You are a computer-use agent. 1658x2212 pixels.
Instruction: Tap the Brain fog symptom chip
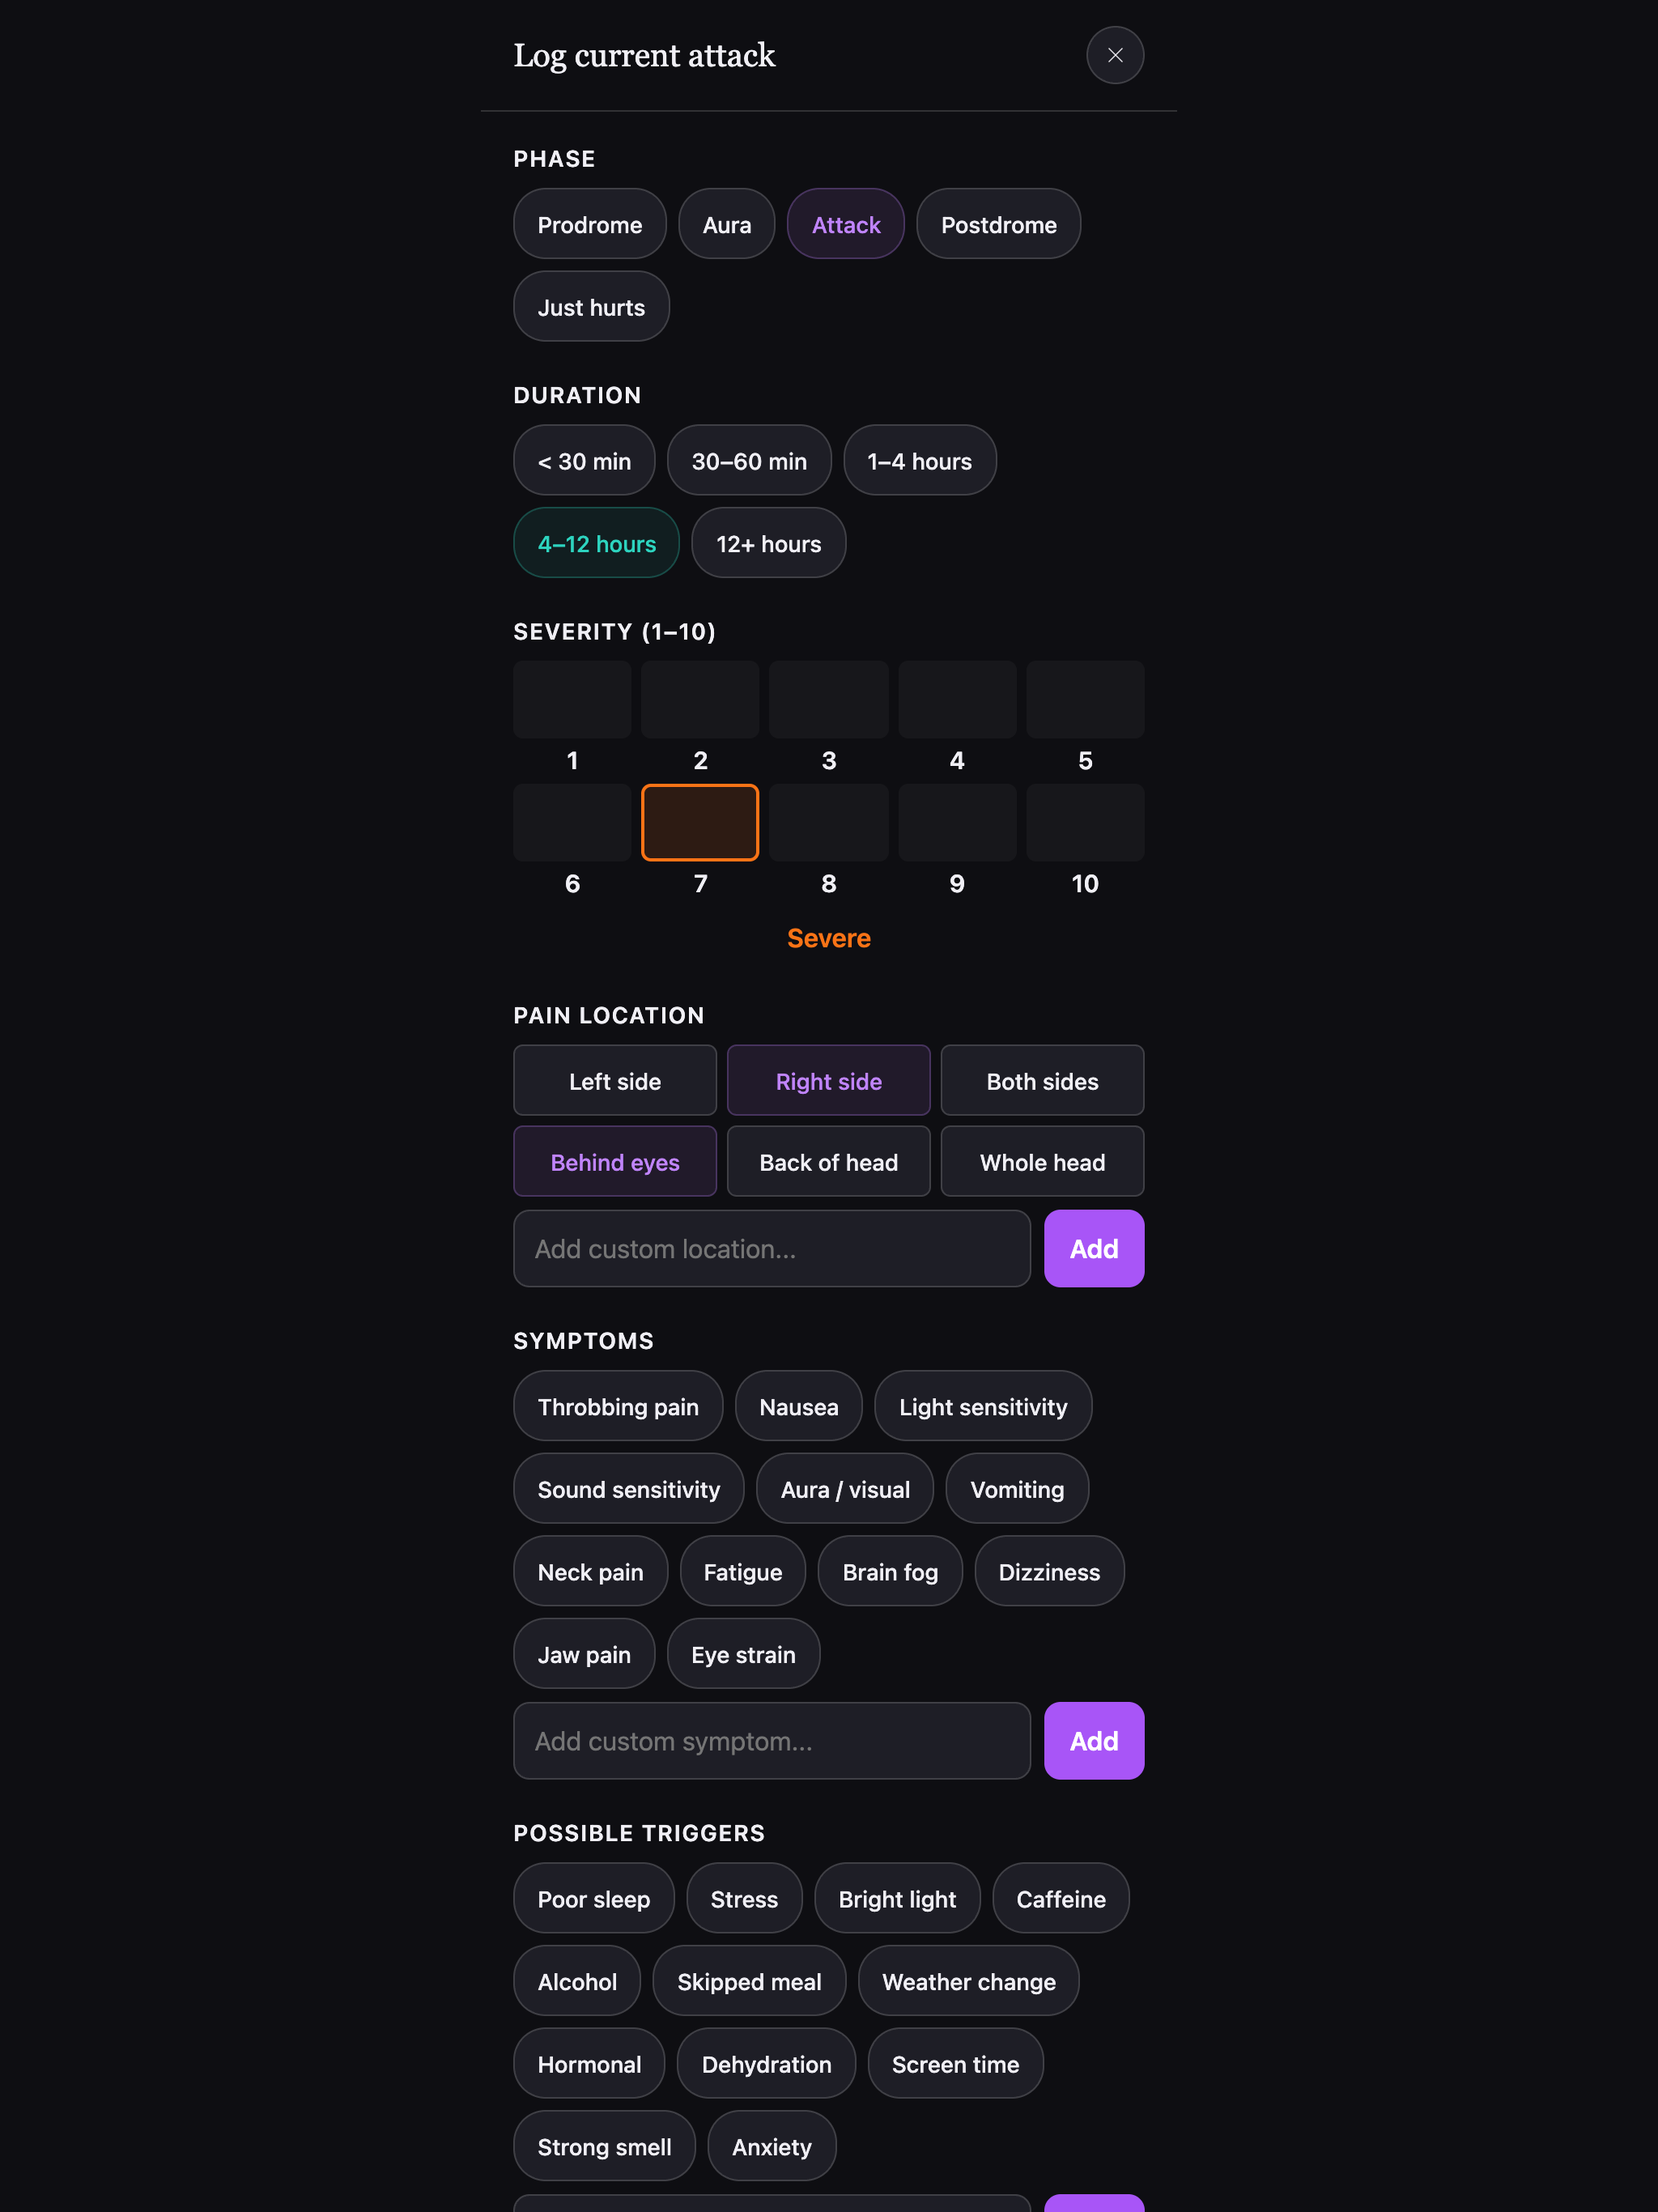(890, 1571)
